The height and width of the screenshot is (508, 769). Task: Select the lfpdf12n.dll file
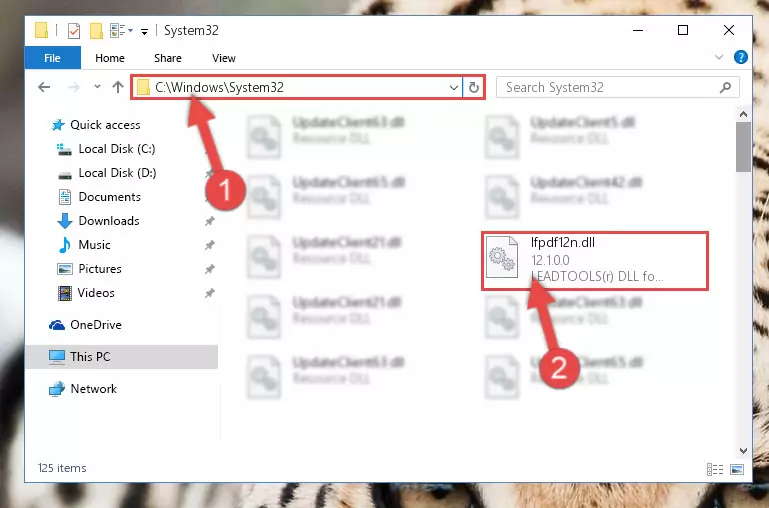[x=594, y=260]
